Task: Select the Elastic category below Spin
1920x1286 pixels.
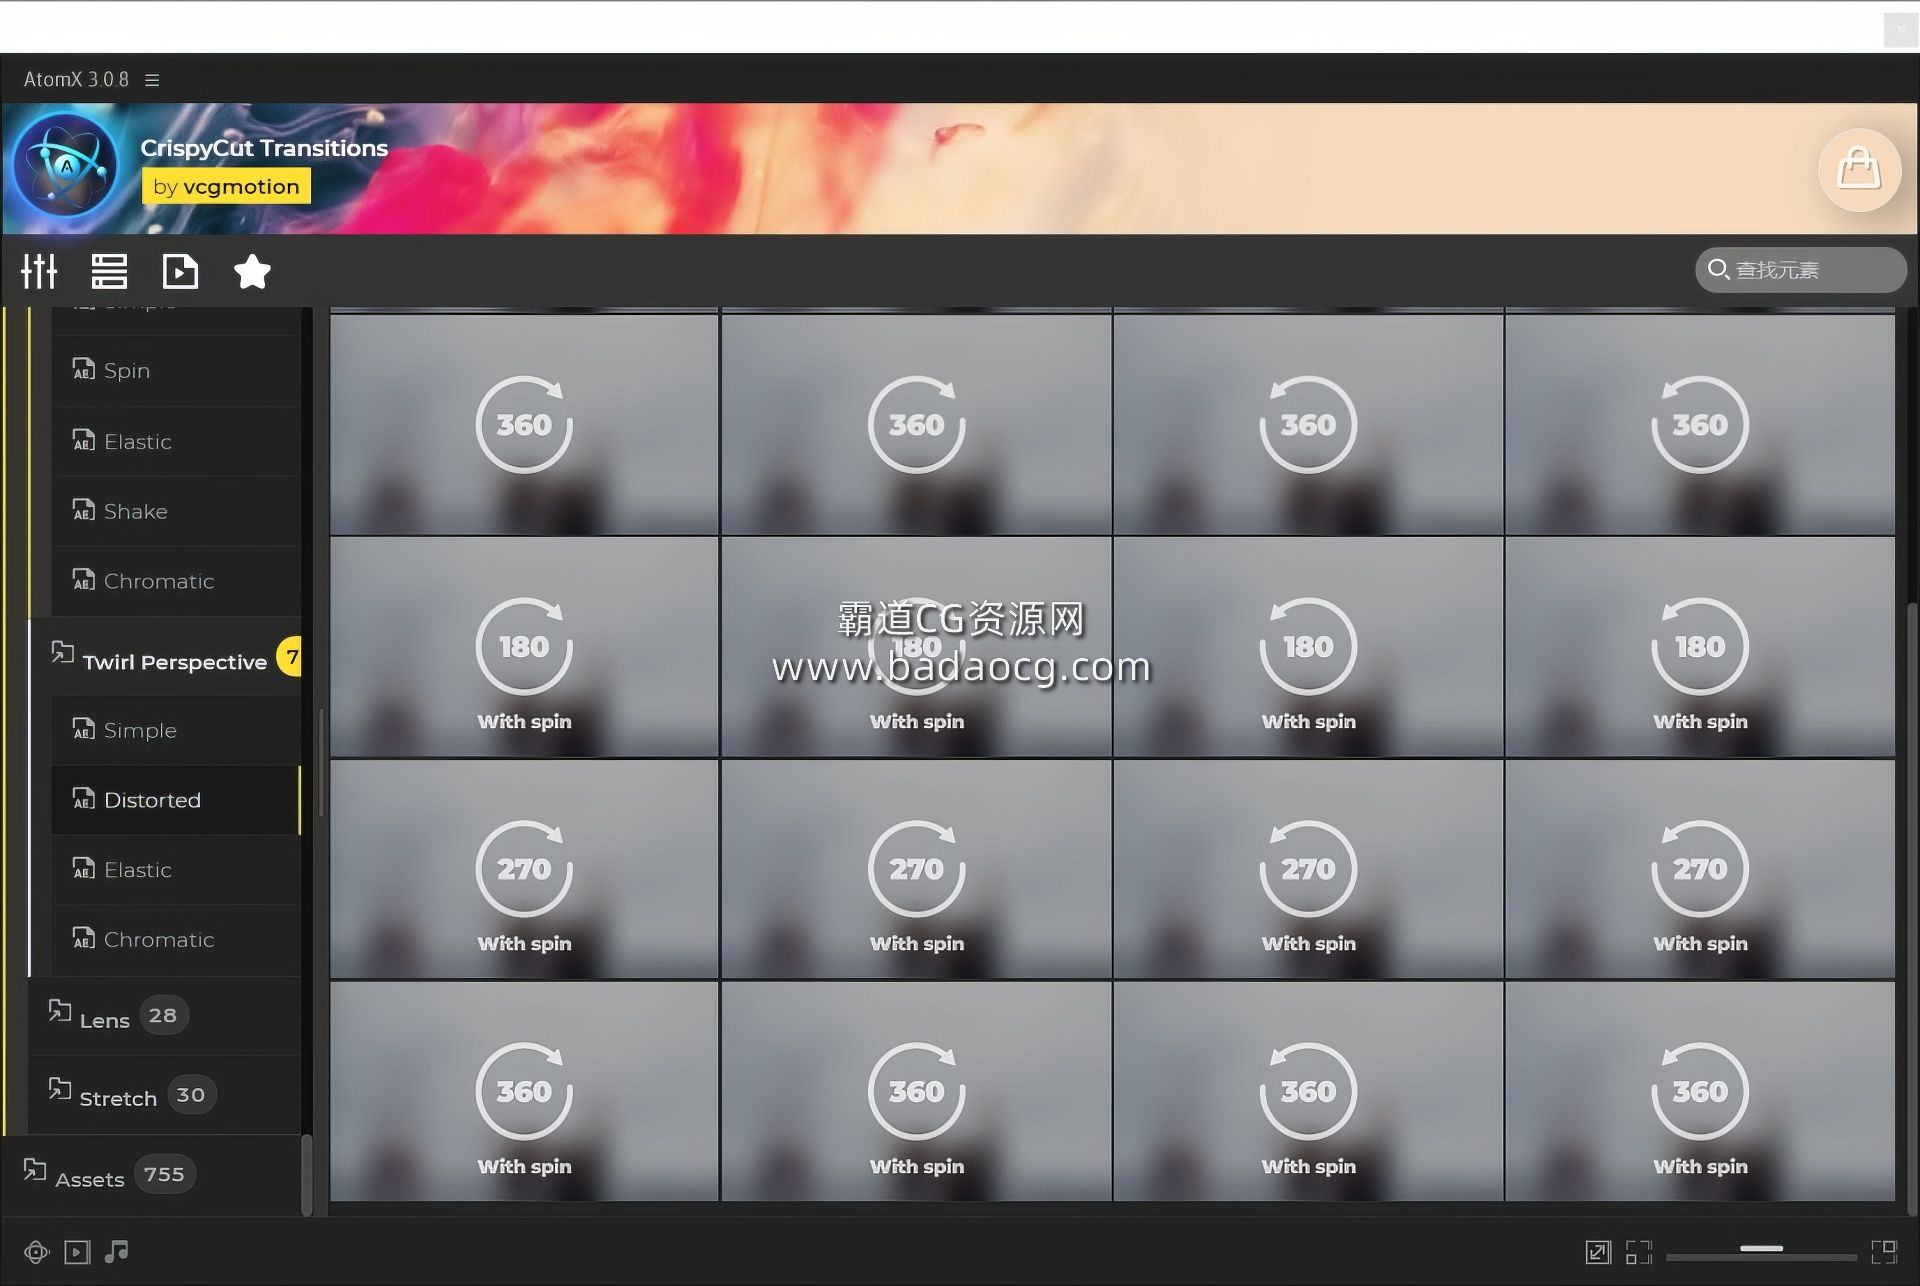Action: click(x=176, y=441)
